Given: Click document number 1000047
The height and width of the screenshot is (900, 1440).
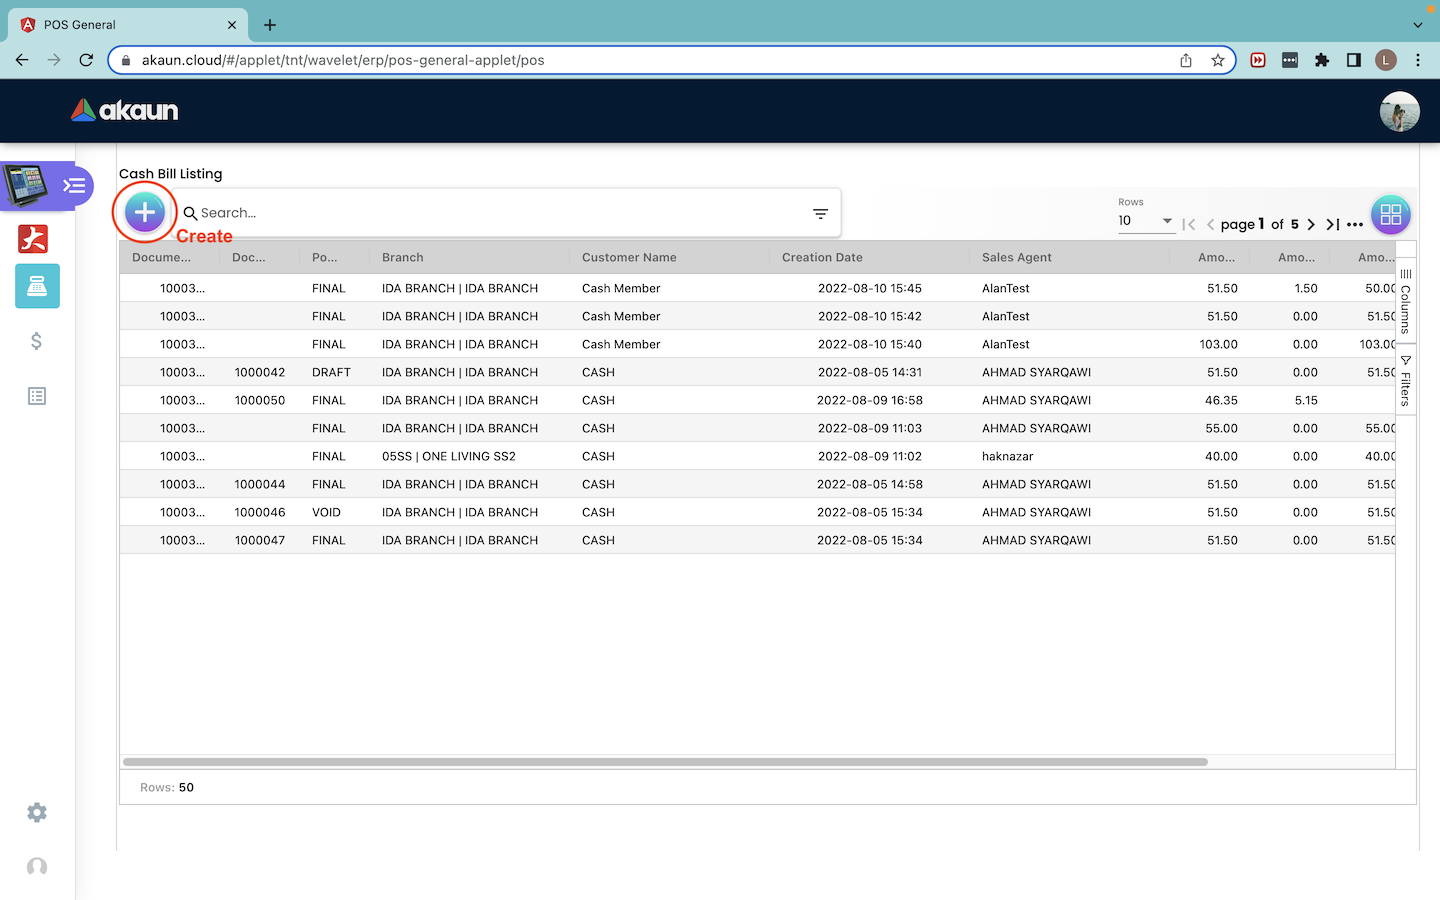Looking at the screenshot, I should (260, 540).
